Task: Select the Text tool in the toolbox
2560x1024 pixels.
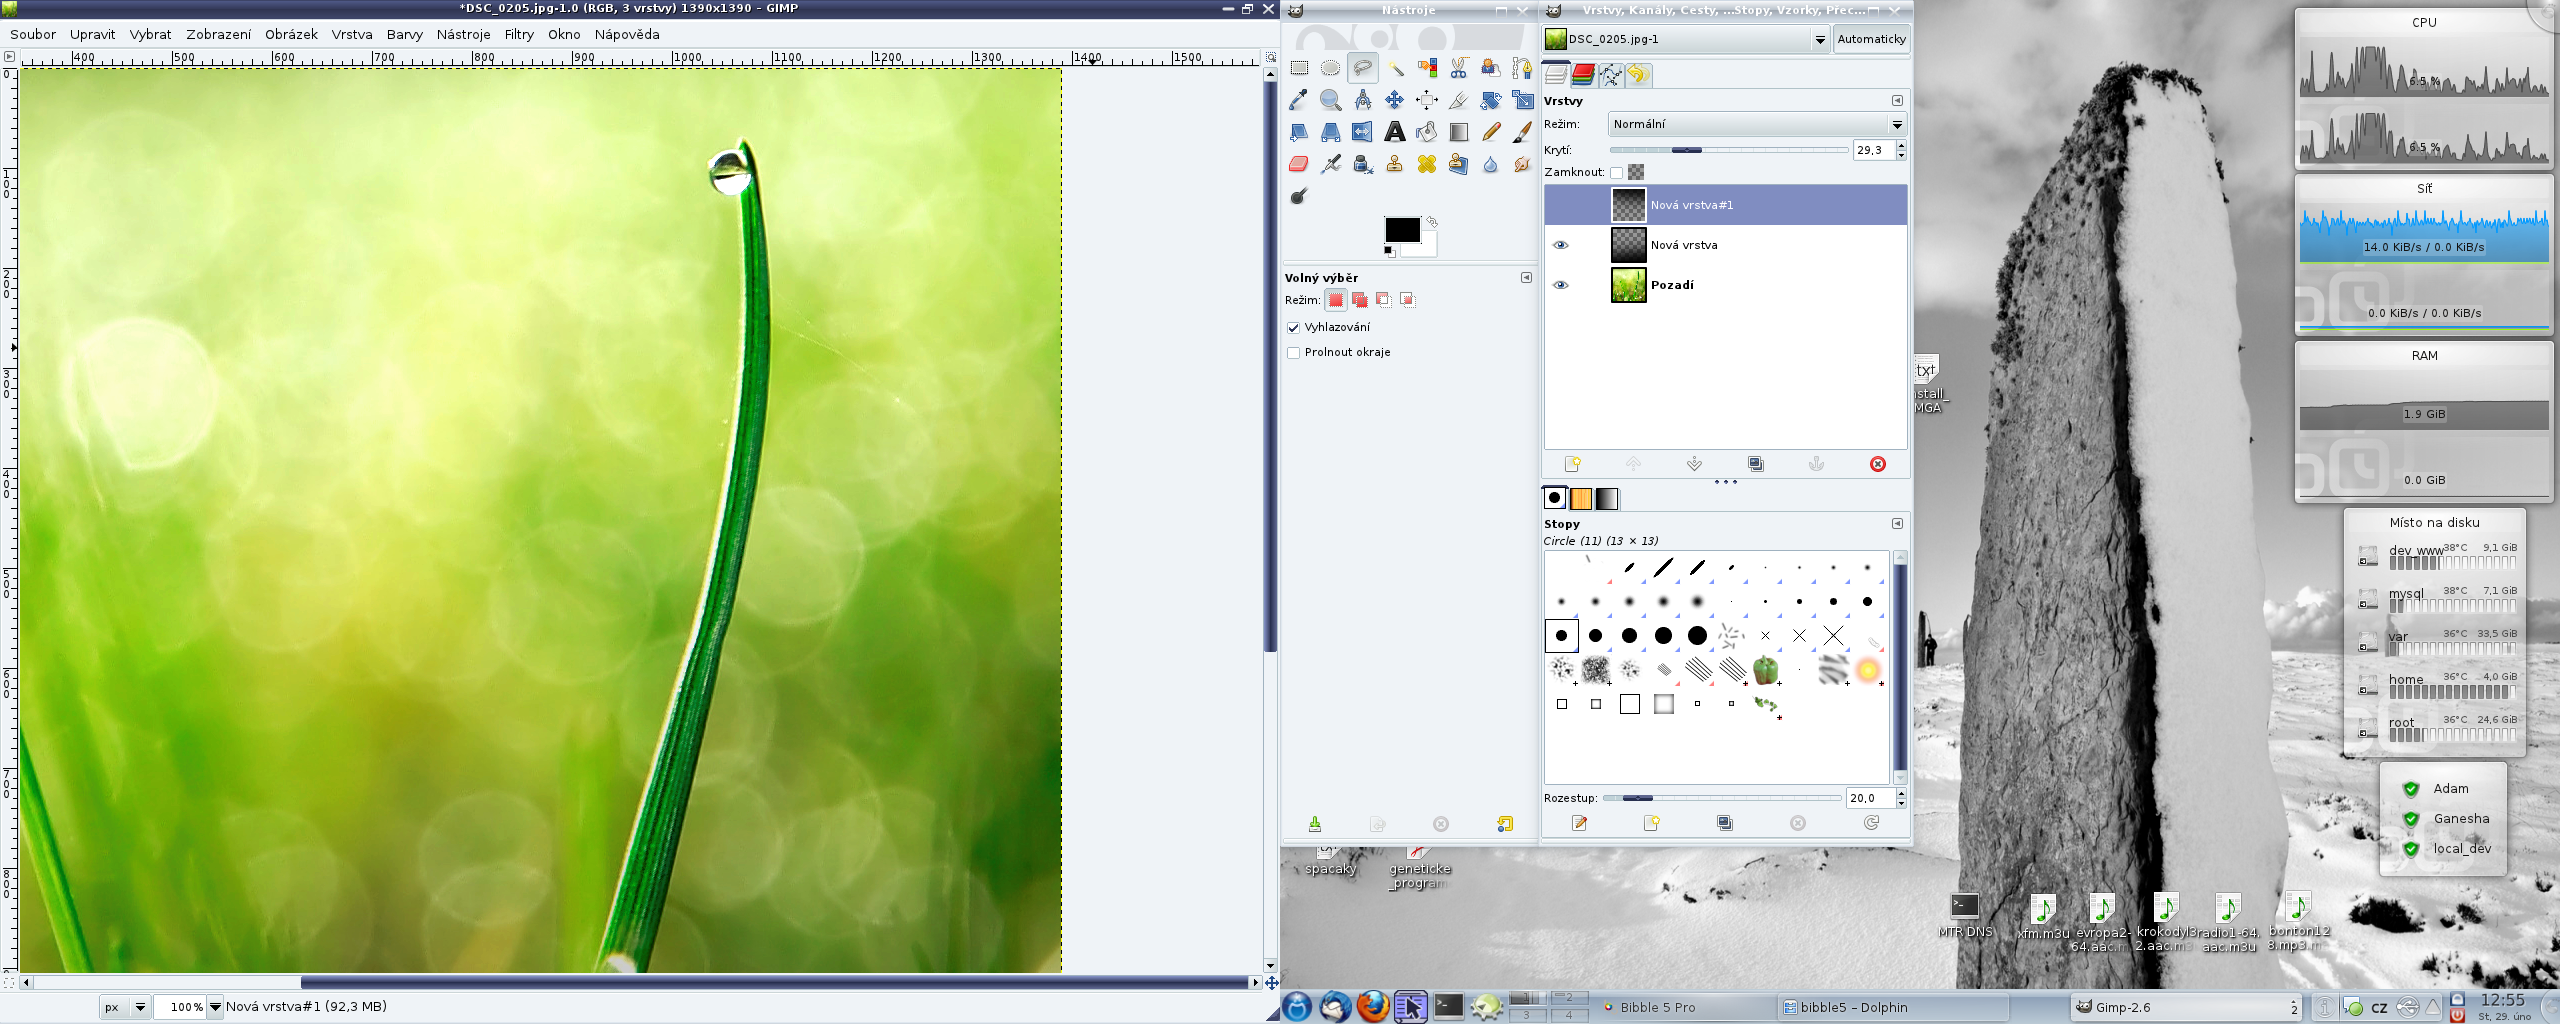Action: tap(1394, 132)
